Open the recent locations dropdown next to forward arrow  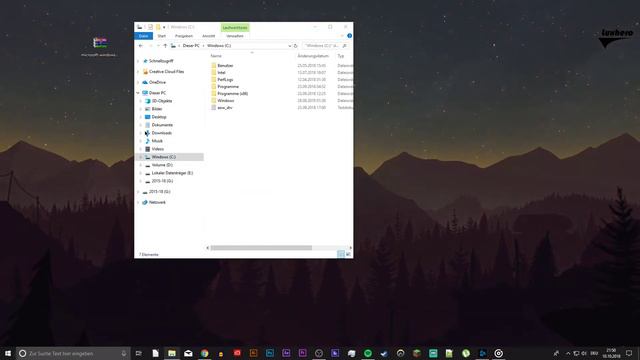click(x=158, y=46)
